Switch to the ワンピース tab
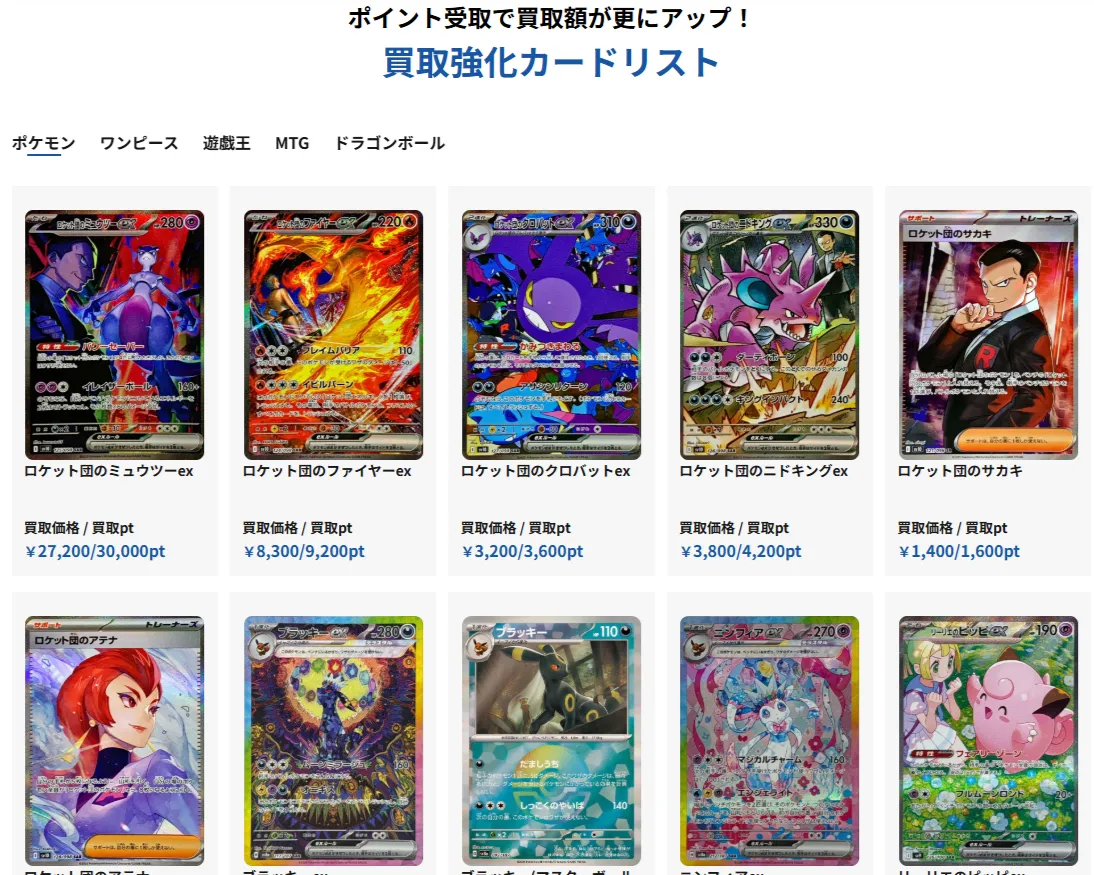Image resolution: width=1094 pixels, height=875 pixels. [139, 143]
